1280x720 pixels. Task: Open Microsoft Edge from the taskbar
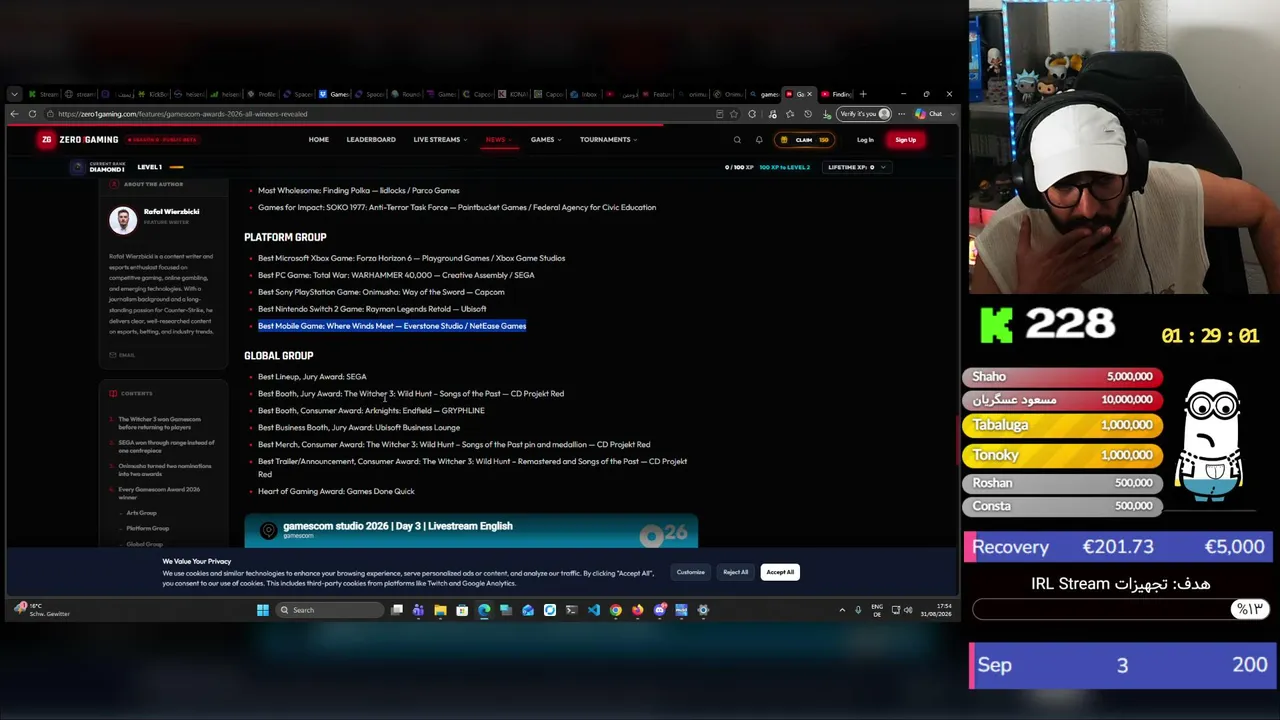point(484,610)
